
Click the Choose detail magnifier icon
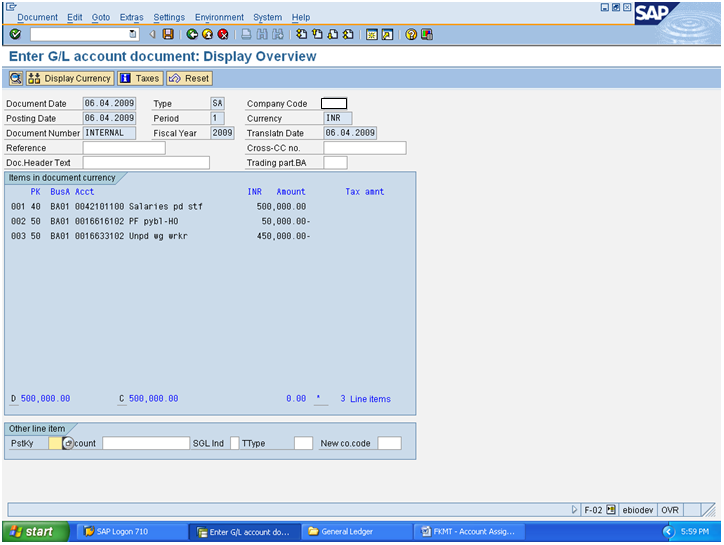click(x=16, y=79)
